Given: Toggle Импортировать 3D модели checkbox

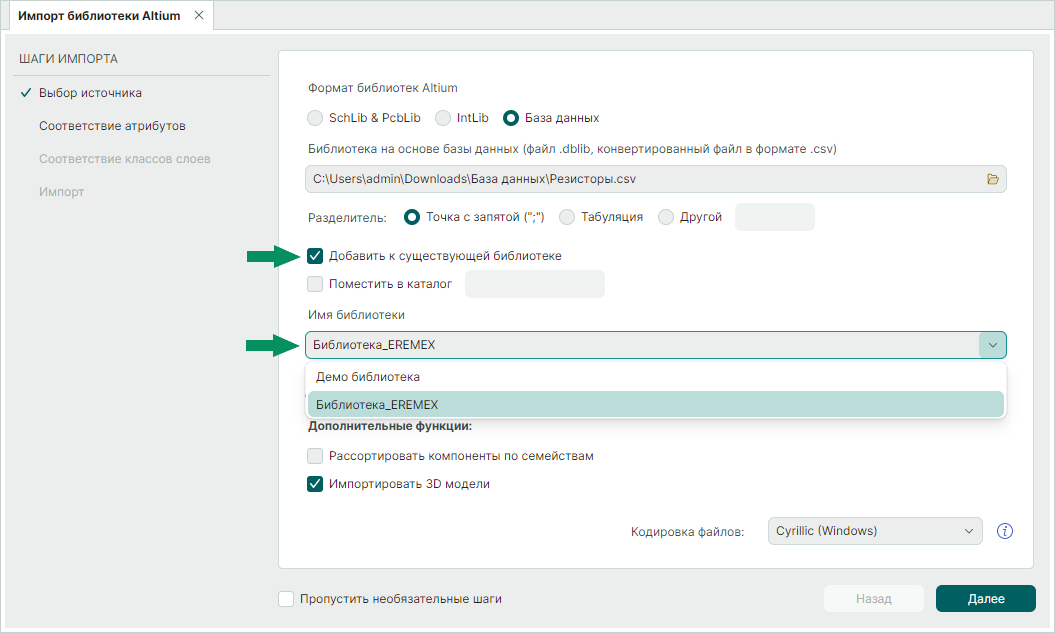Looking at the screenshot, I should (316, 484).
